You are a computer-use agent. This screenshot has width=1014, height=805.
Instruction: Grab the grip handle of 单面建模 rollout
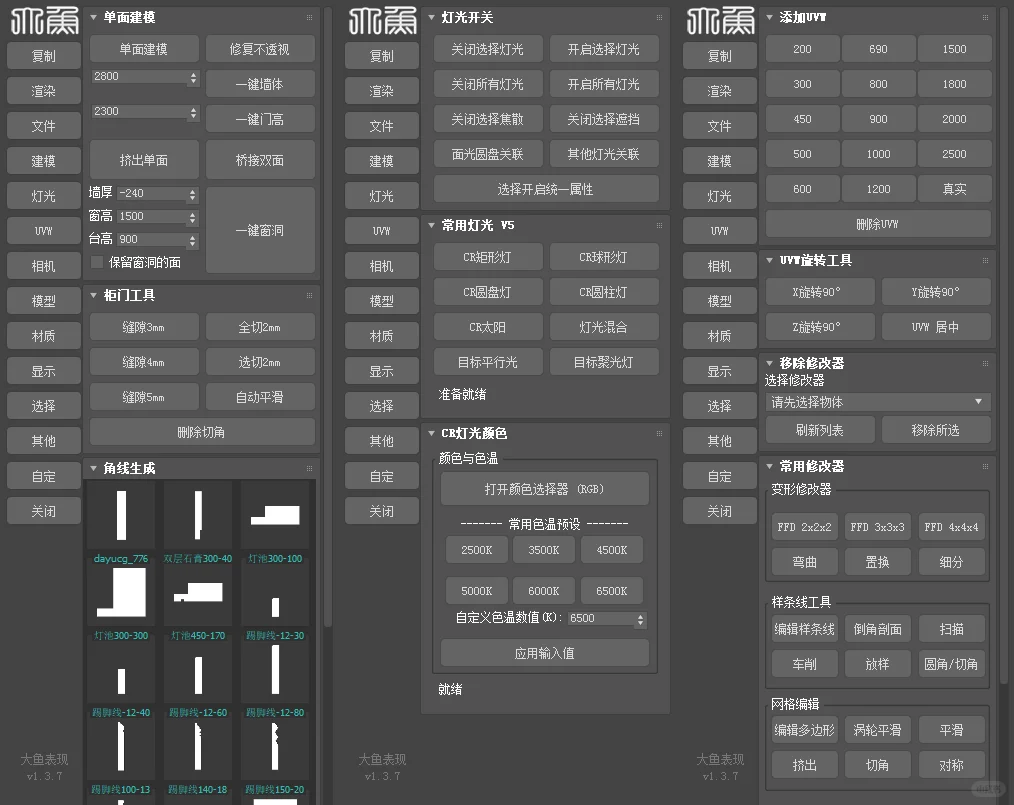[309, 17]
